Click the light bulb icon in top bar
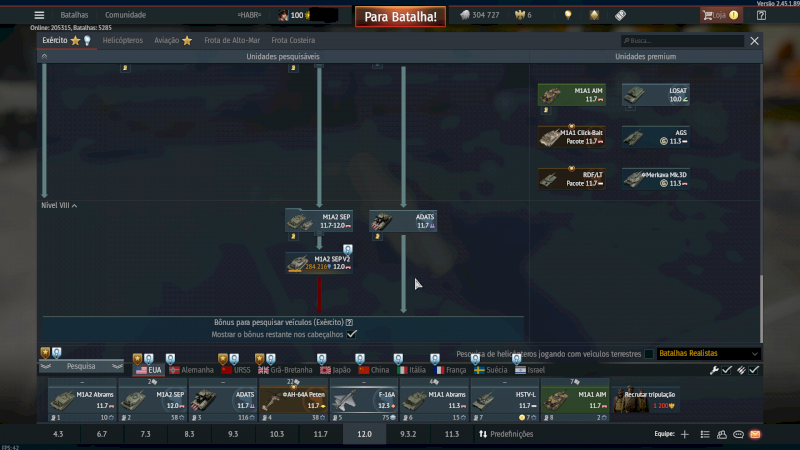The height and width of the screenshot is (450, 800). [568, 15]
